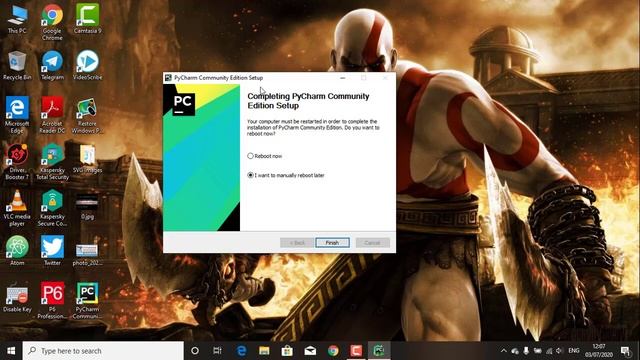This screenshot has height=360, width=640.
Task: Open the Windows Start menu
Action: point(11,351)
